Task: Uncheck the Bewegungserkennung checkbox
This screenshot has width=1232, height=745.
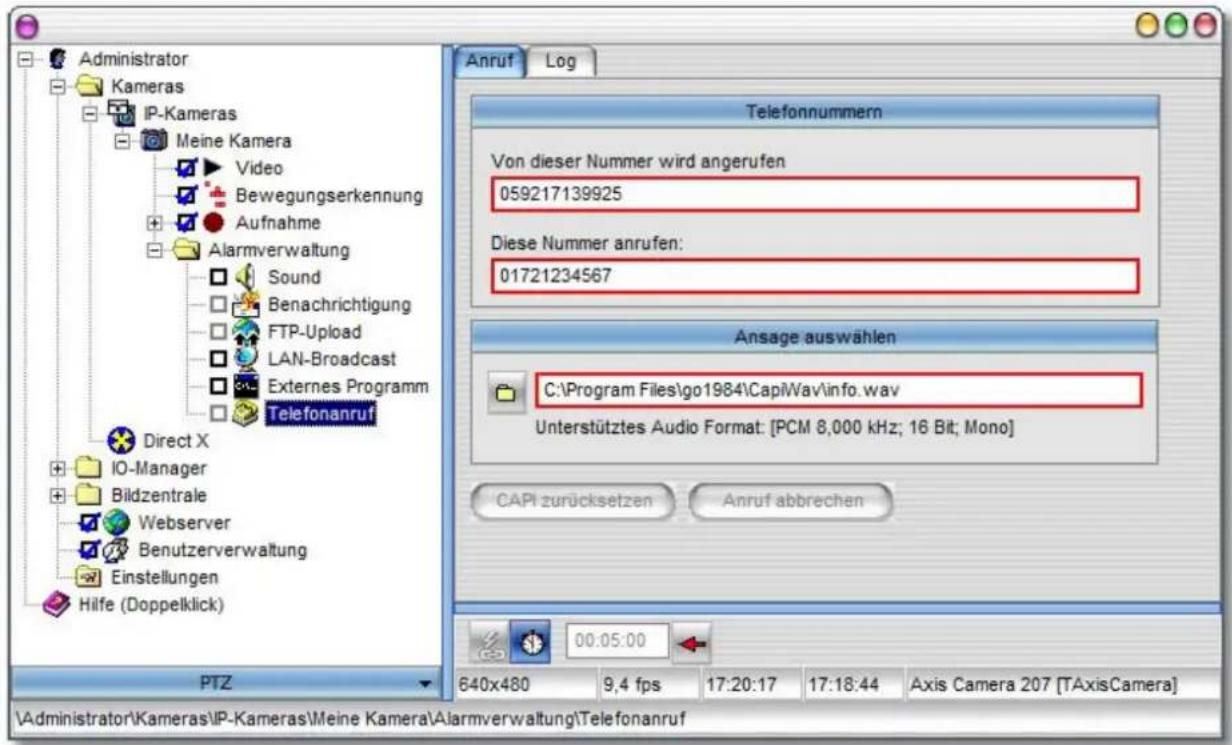Action: point(186,195)
